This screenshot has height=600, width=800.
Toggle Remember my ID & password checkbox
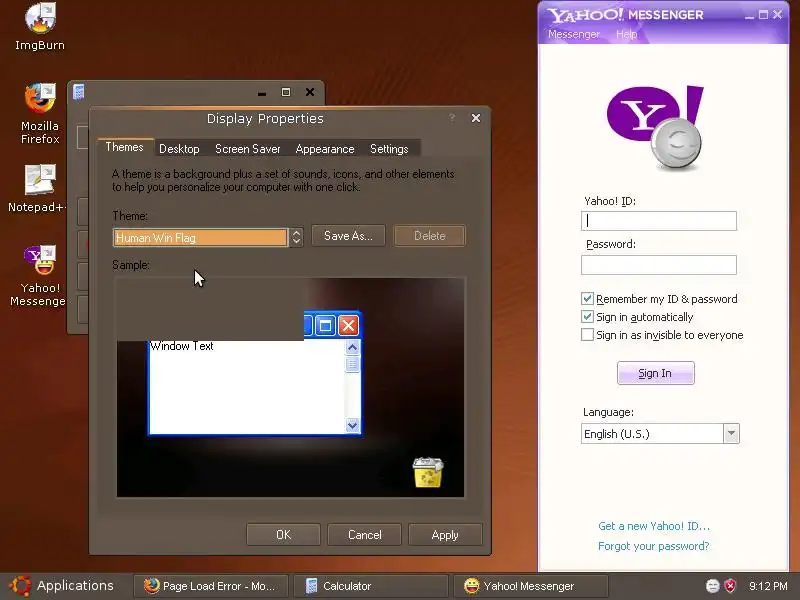click(x=587, y=298)
